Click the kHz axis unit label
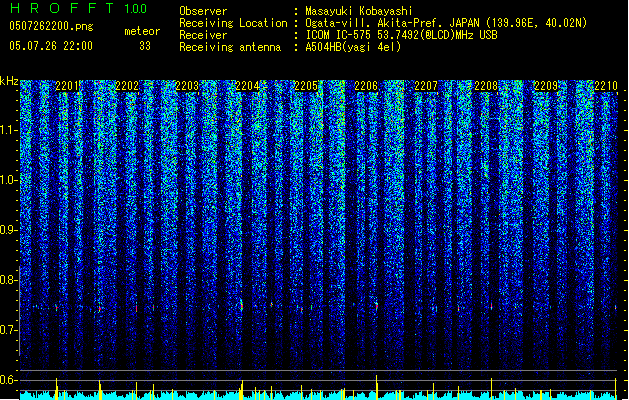This screenshot has width=629, height=400. coord(9,81)
